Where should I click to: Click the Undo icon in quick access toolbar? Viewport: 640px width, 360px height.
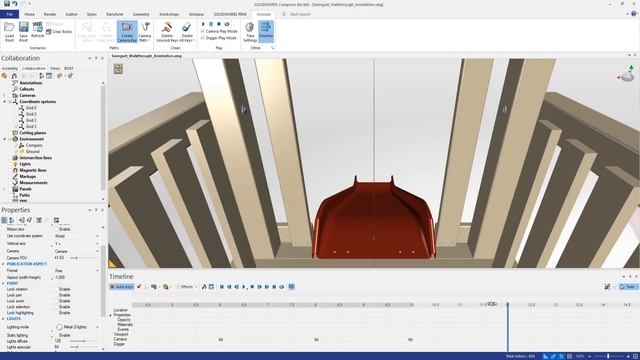click(15, 4)
